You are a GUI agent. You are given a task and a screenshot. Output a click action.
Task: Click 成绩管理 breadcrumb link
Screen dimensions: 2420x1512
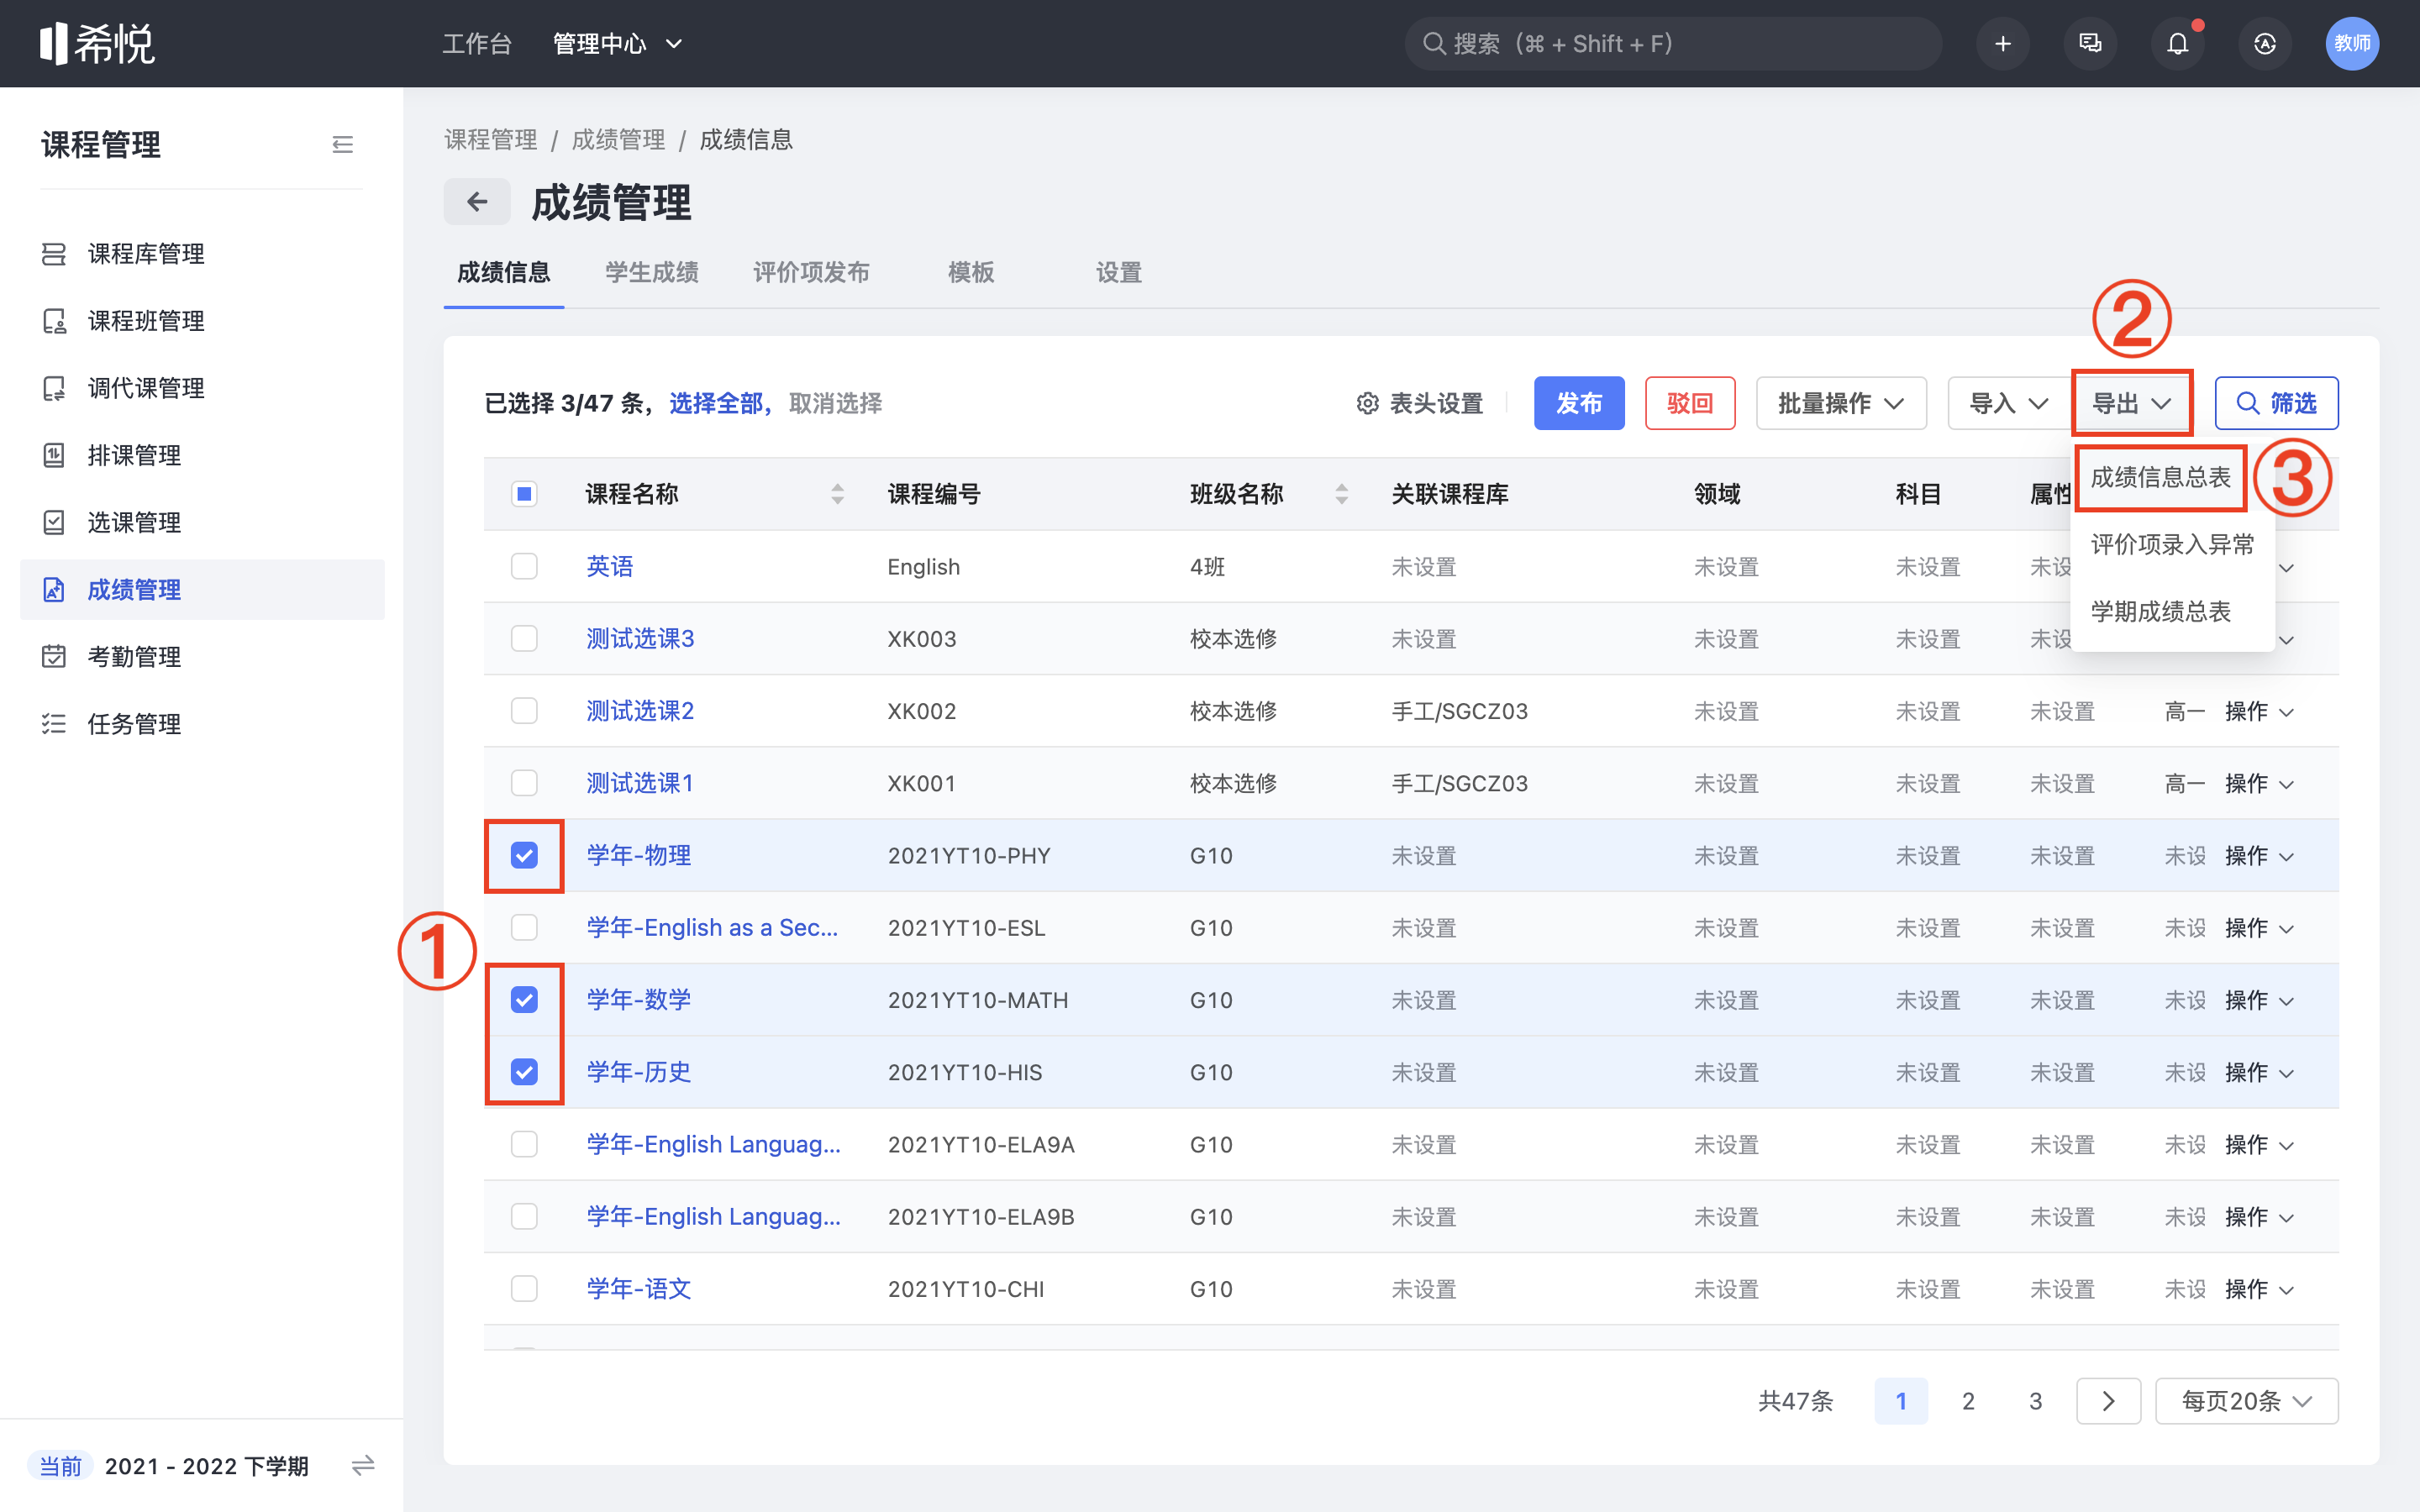pyautogui.click(x=618, y=139)
